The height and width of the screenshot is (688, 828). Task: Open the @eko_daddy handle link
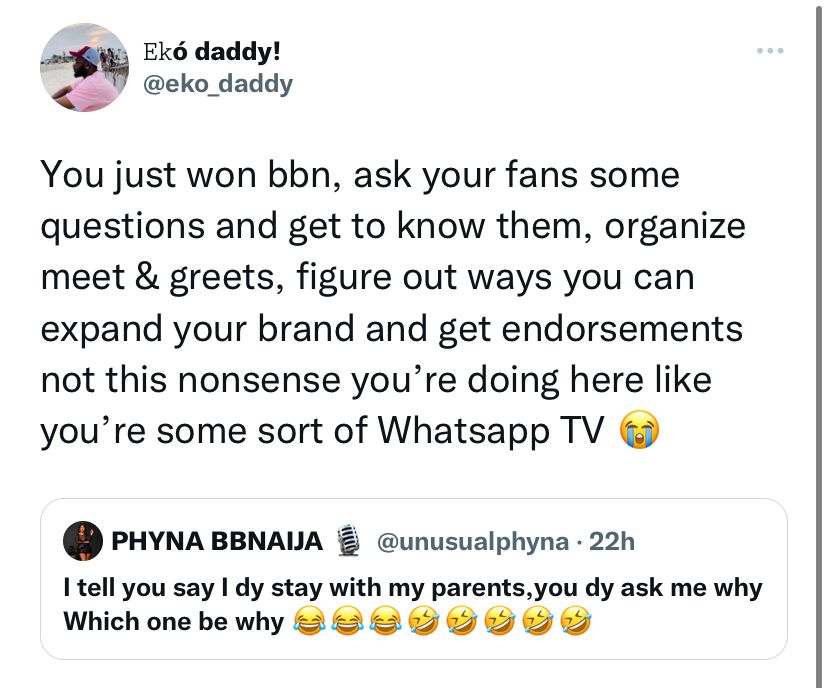click(x=218, y=84)
